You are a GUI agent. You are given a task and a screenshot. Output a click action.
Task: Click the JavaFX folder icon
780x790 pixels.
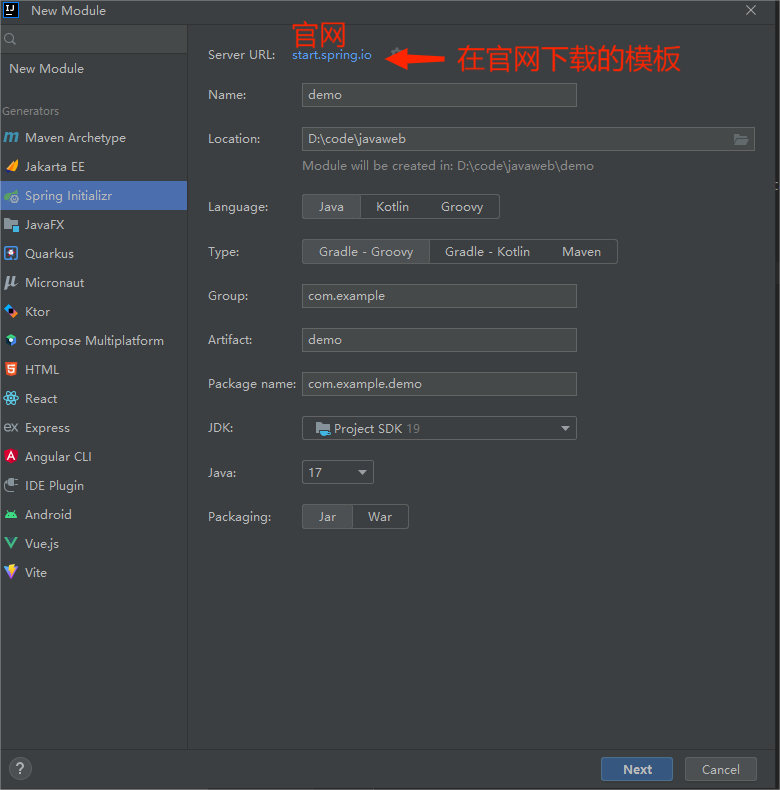point(11,224)
